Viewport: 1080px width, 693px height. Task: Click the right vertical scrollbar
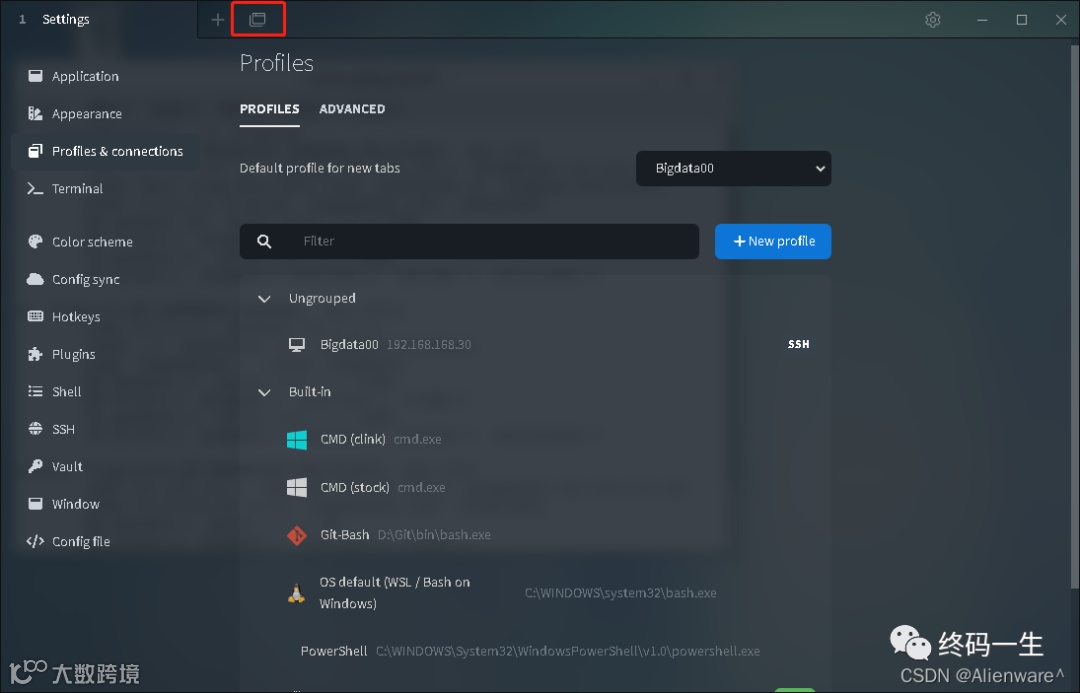1074,317
